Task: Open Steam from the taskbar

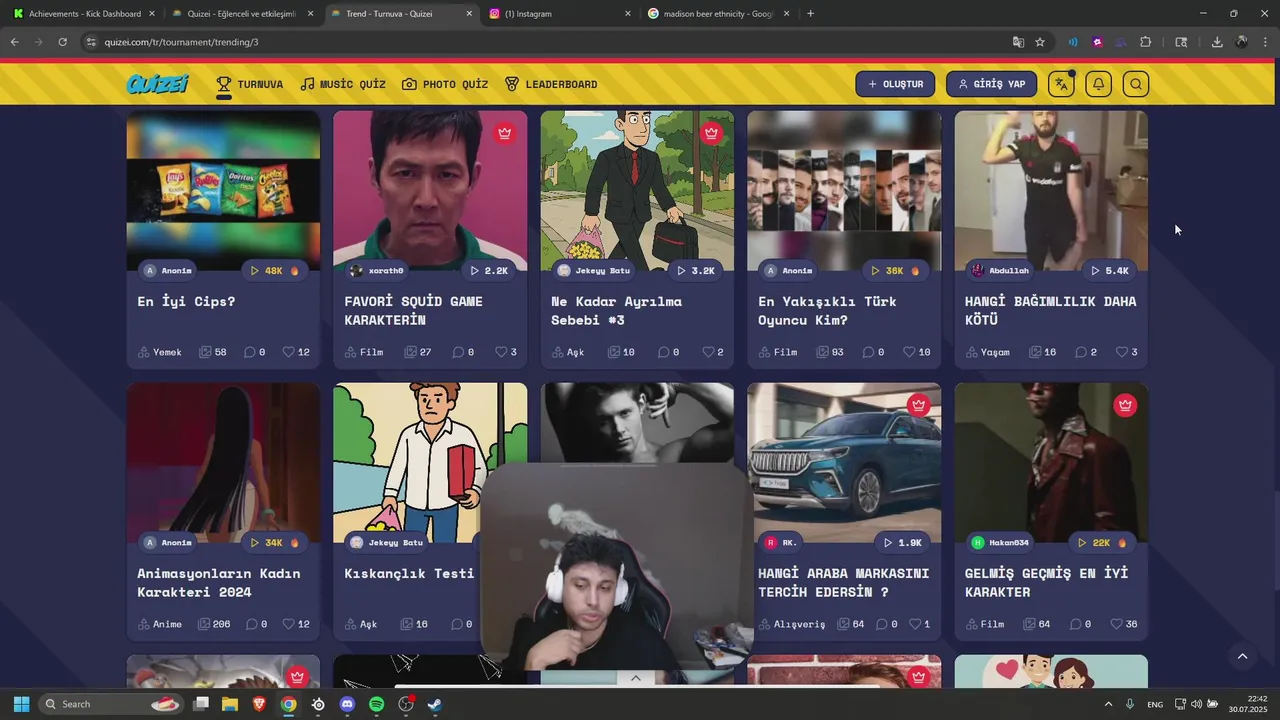Action: coord(434,704)
